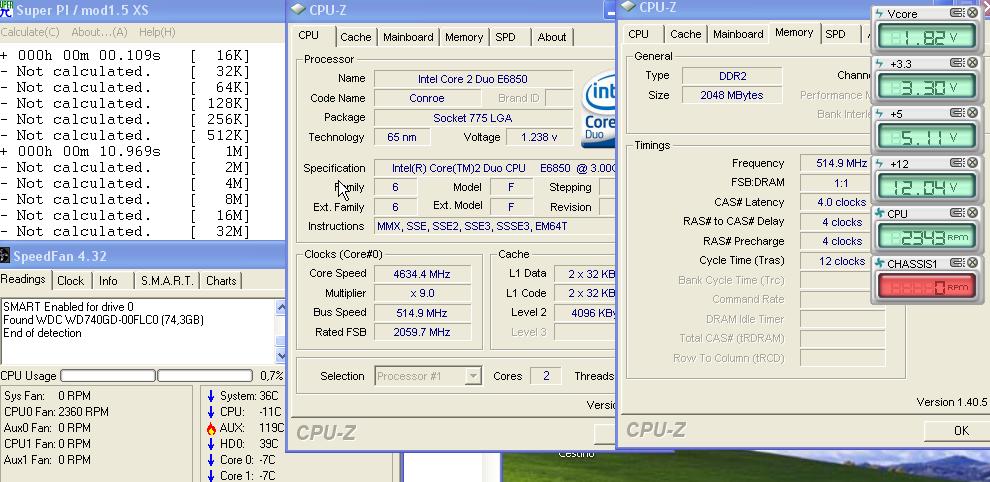Open SPD tab in CPU-Z Memory window
The image size is (990, 482).
835,34
